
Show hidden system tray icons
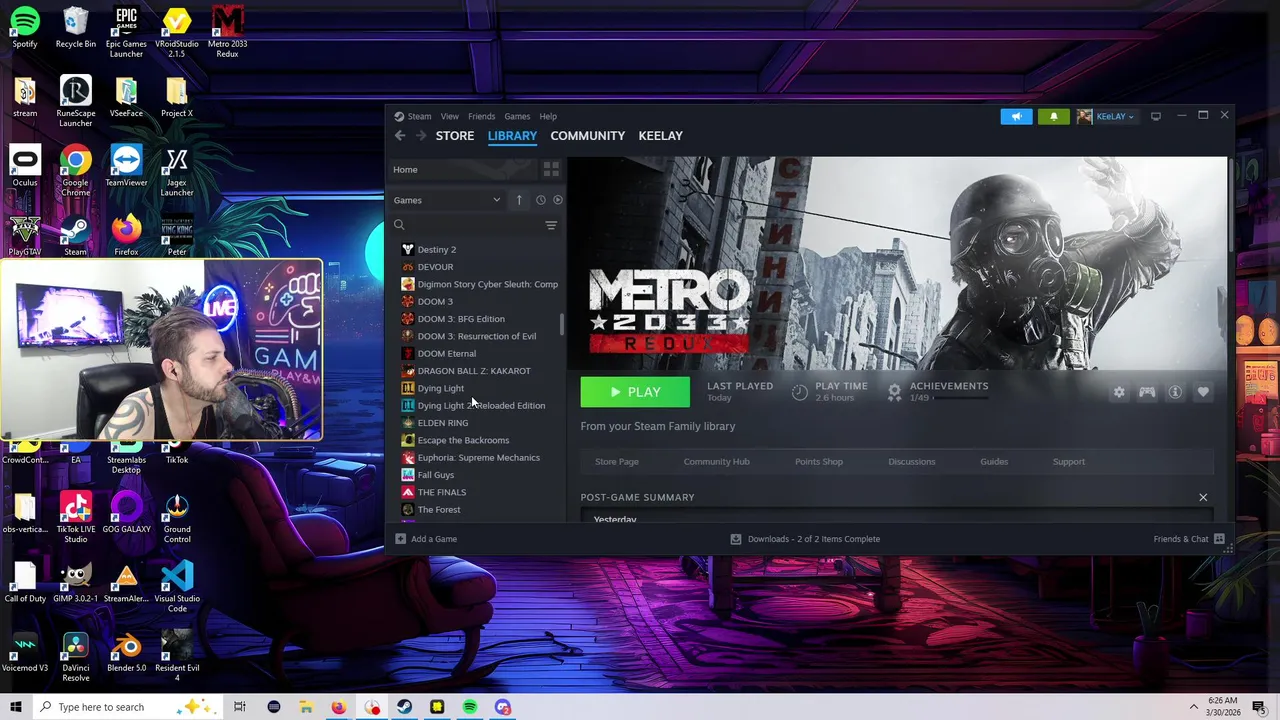click(1193, 707)
